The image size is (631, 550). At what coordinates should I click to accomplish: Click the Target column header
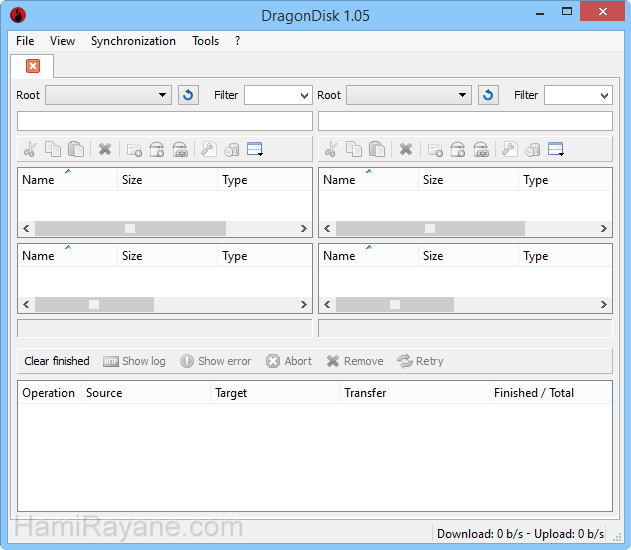tap(275, 393)
